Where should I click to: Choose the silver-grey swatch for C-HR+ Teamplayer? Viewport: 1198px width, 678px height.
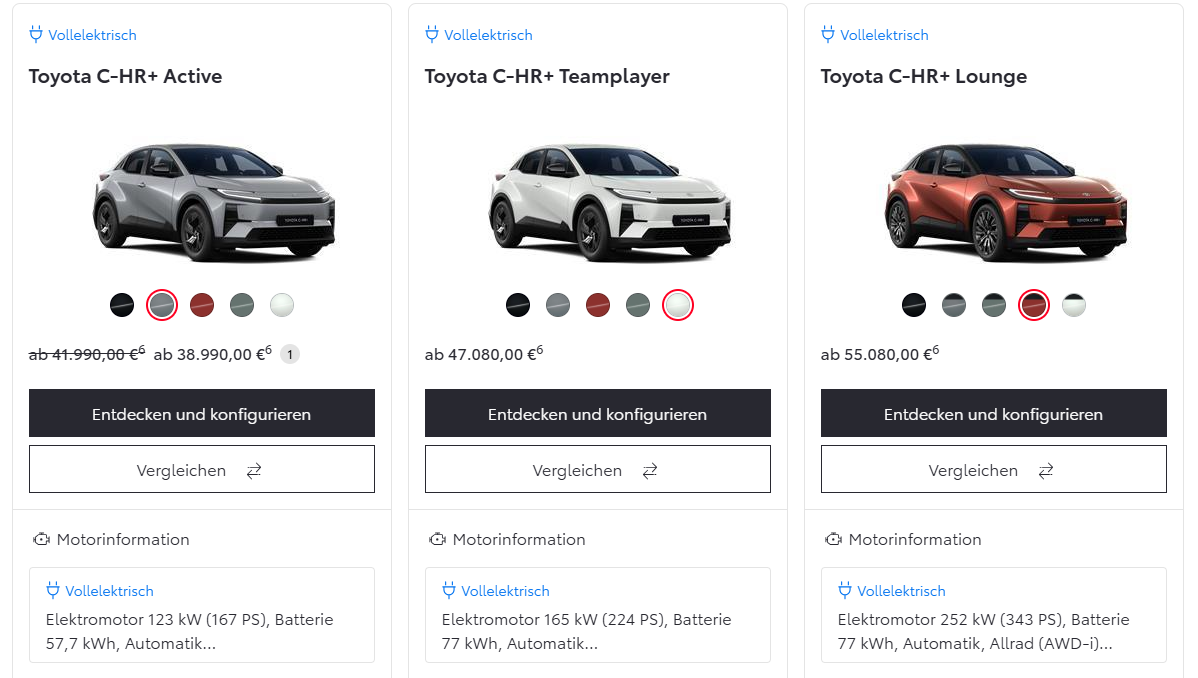558,305
